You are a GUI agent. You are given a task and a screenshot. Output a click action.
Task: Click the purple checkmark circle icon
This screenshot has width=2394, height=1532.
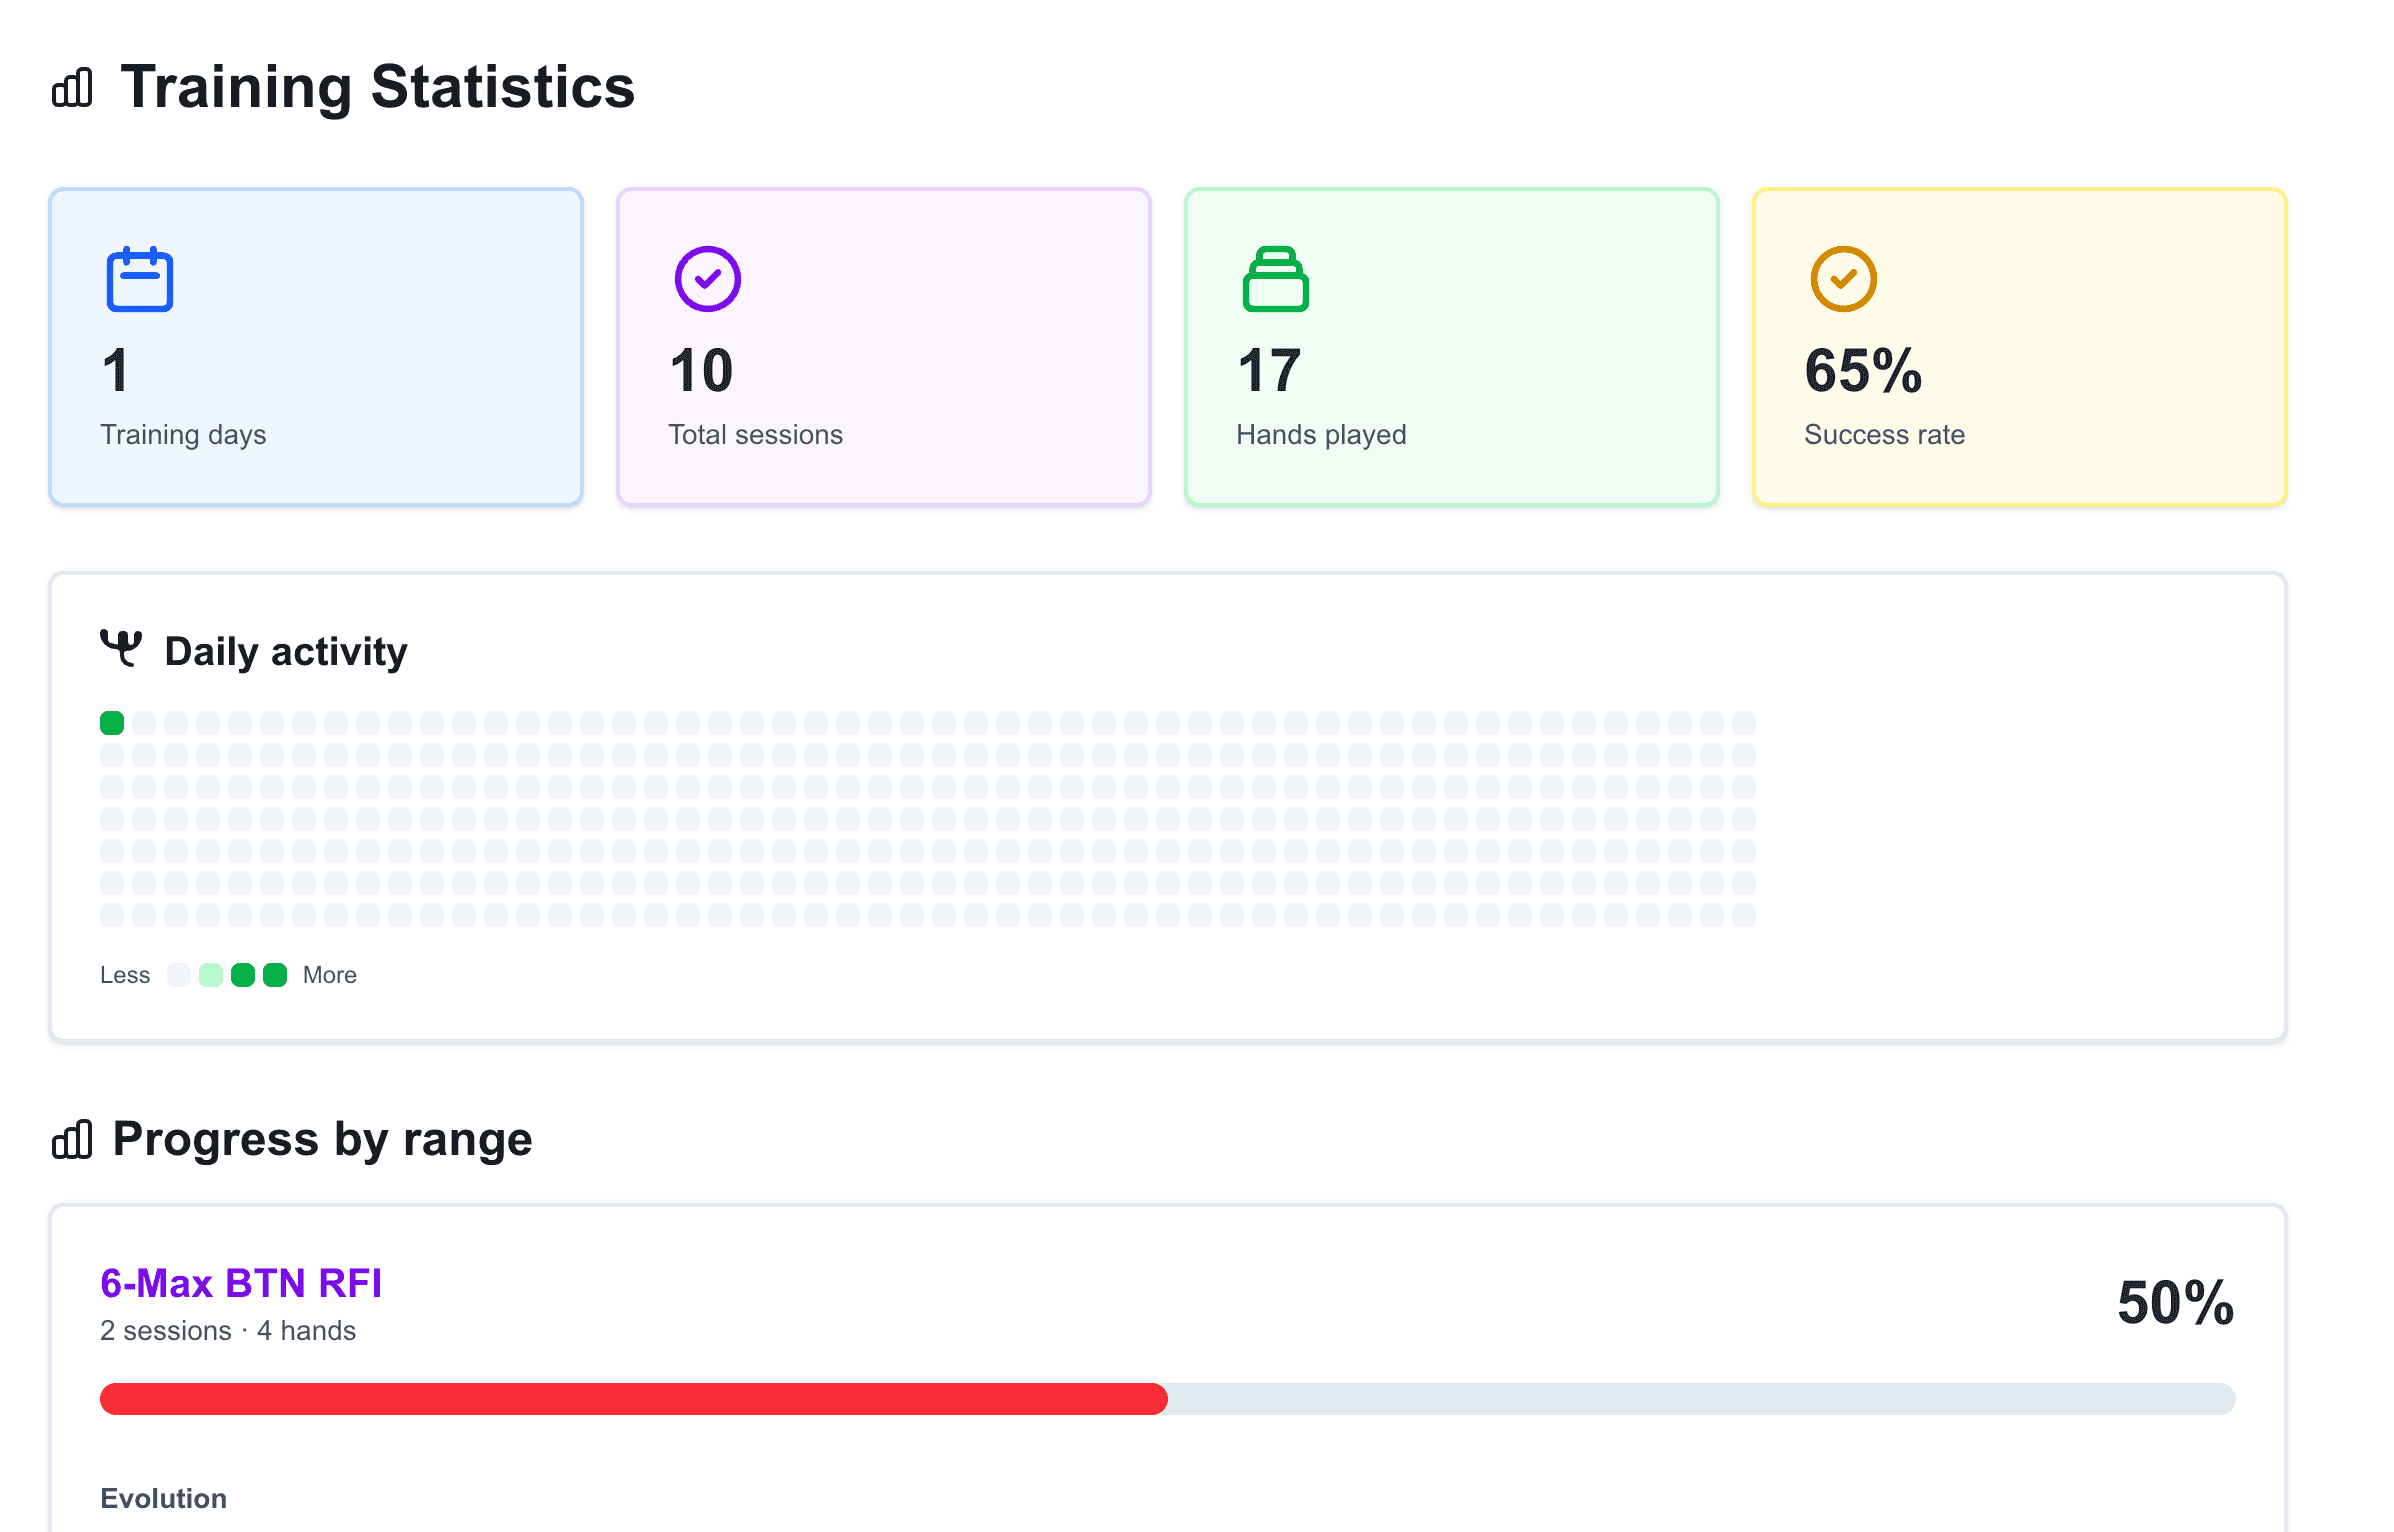point(707,279)
